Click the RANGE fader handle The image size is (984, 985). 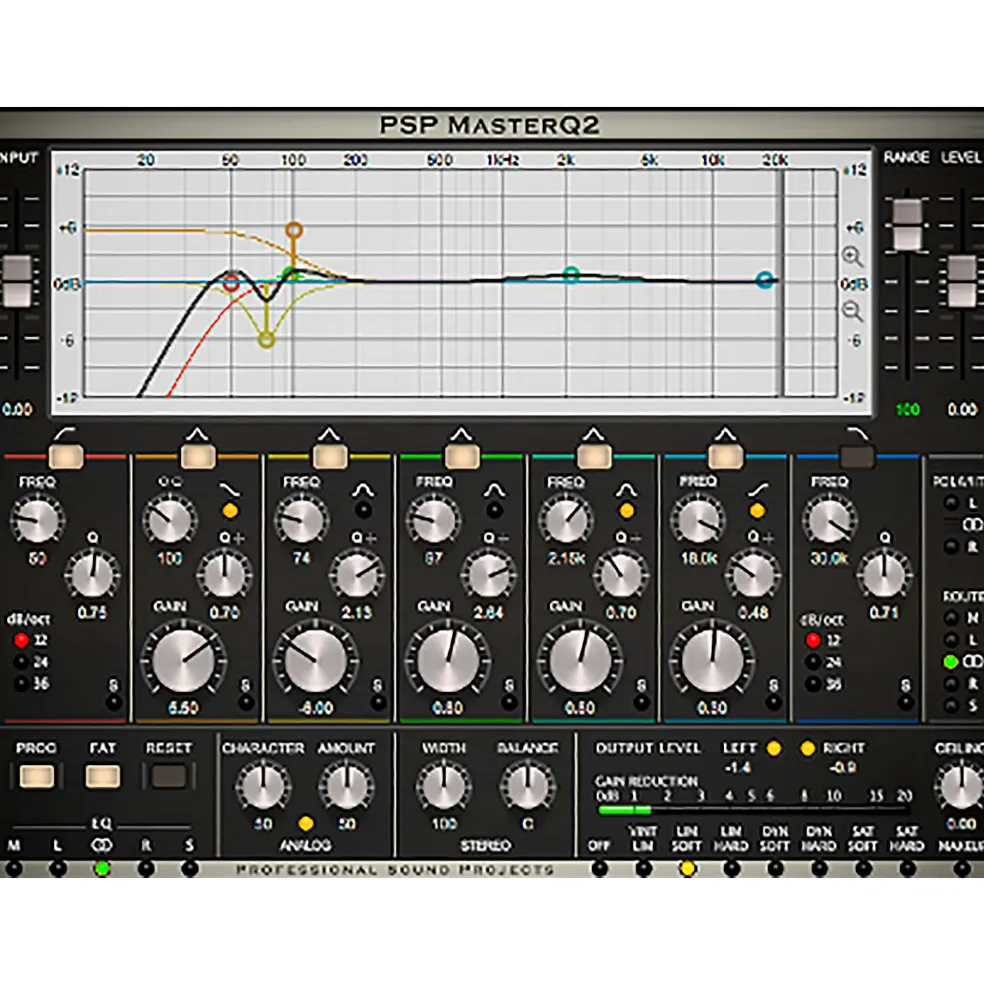(x=907, y=225)
